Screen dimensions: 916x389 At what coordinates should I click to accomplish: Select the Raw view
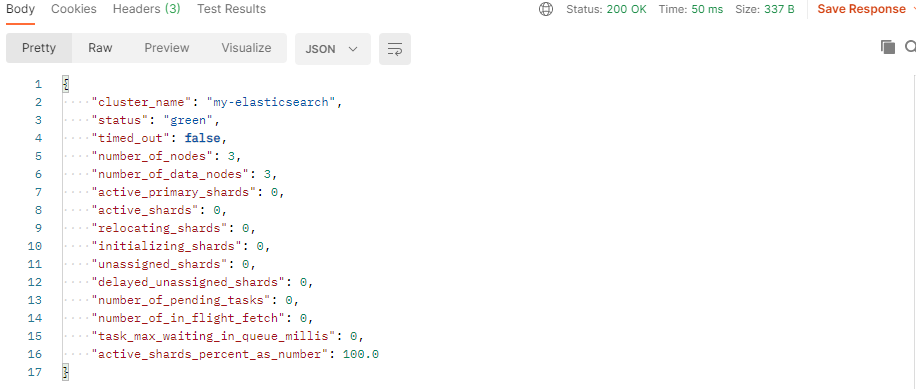(x=100, y=48)
